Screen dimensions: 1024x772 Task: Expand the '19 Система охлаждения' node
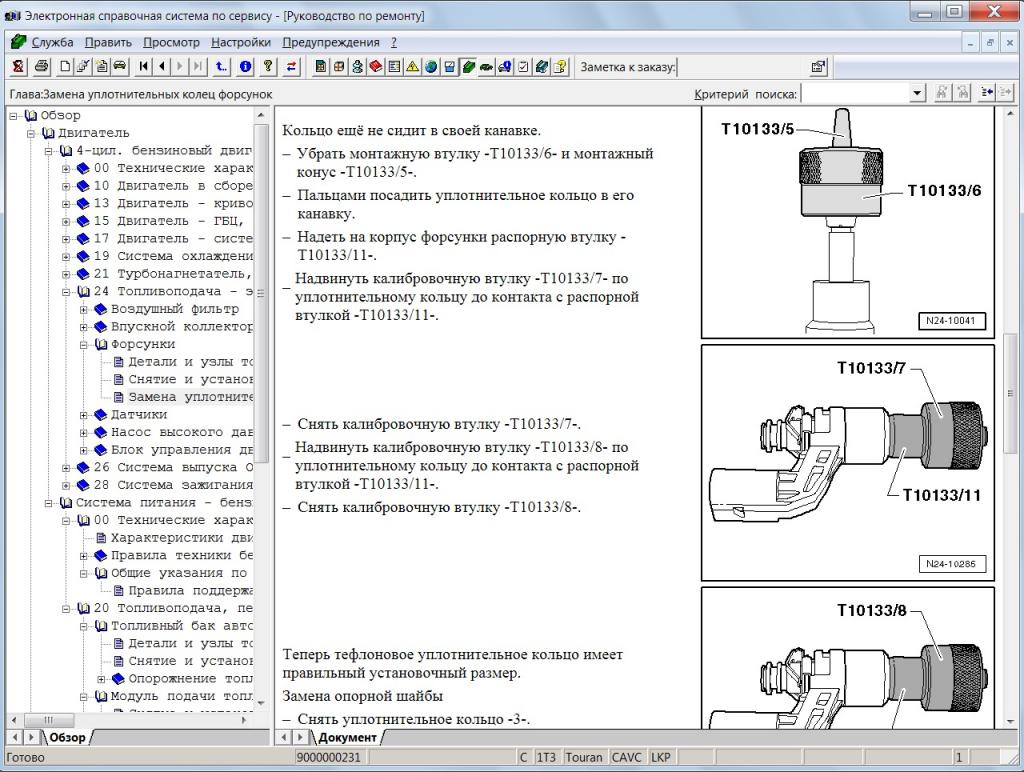click(66, 257)
